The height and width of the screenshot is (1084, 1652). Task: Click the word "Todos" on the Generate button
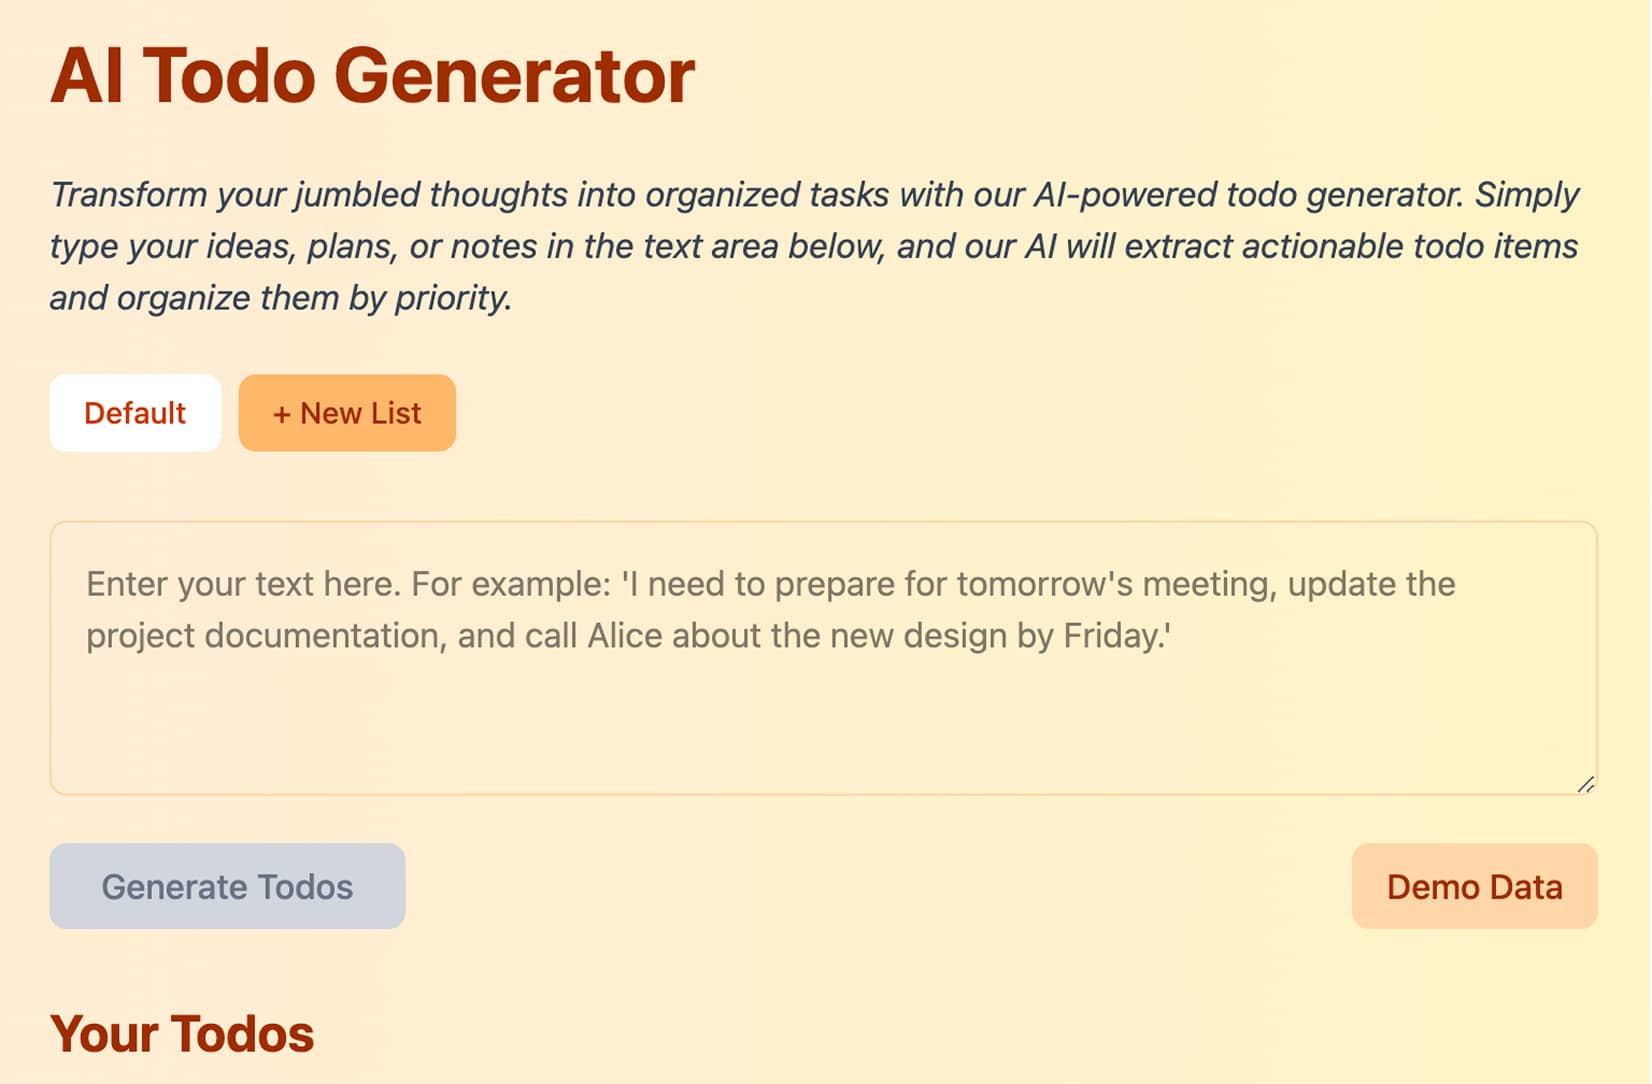(x=305, y=887)
